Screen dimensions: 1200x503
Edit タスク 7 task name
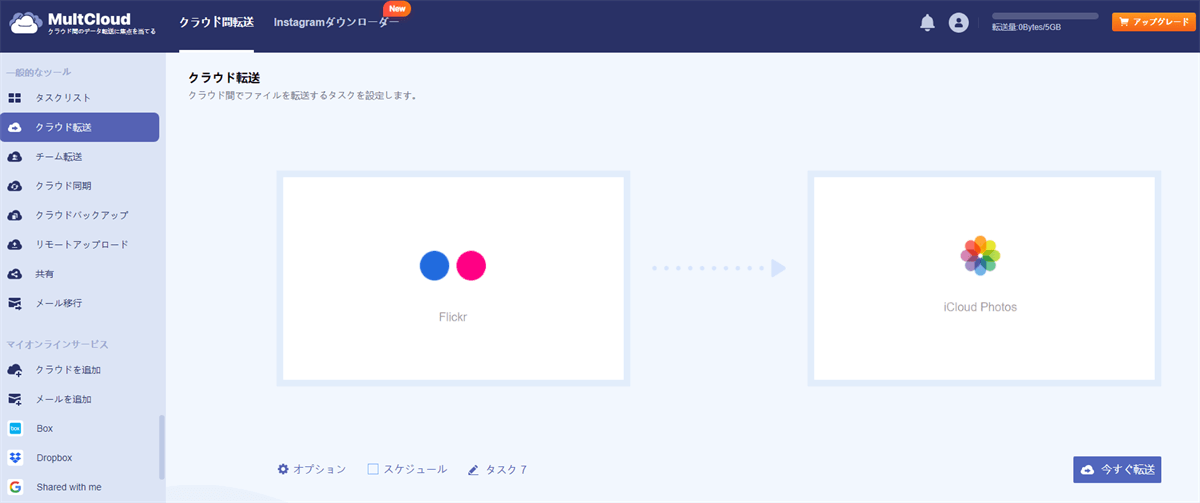coord(506,469)
